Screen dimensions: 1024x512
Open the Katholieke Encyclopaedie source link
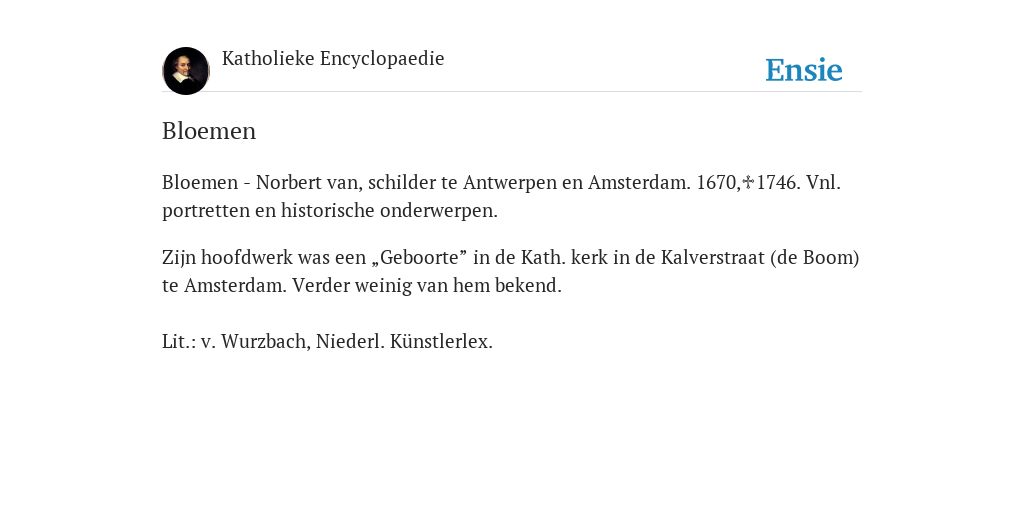(x=333, y=59)
